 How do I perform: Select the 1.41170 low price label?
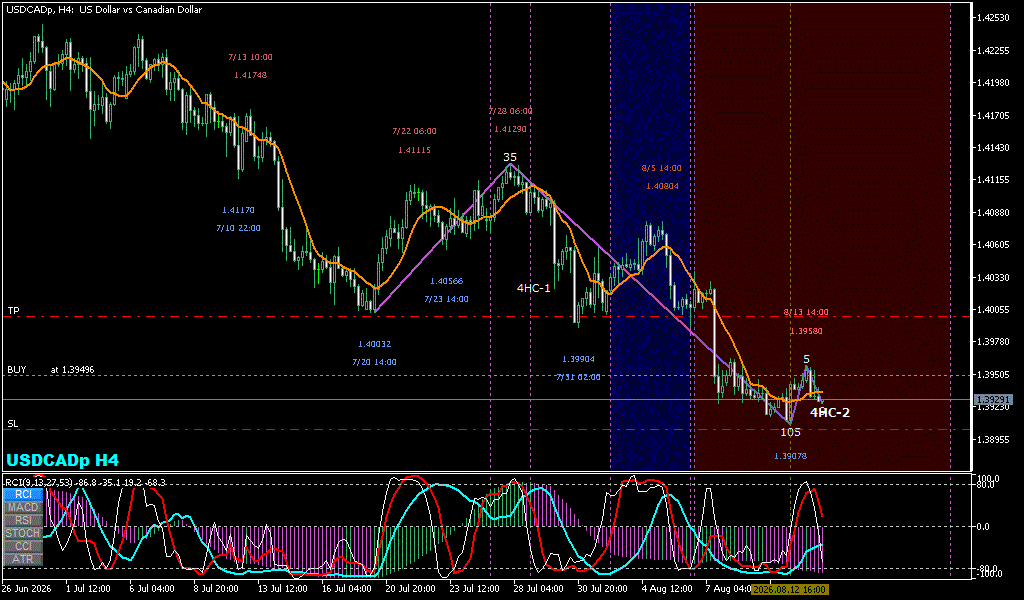tap(238, 210)
